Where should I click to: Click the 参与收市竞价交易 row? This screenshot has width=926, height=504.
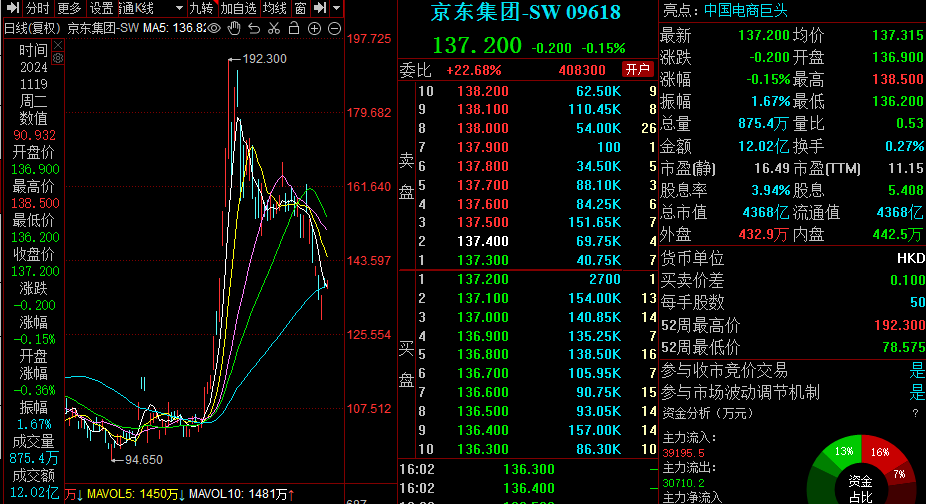(x=792, y=370)
